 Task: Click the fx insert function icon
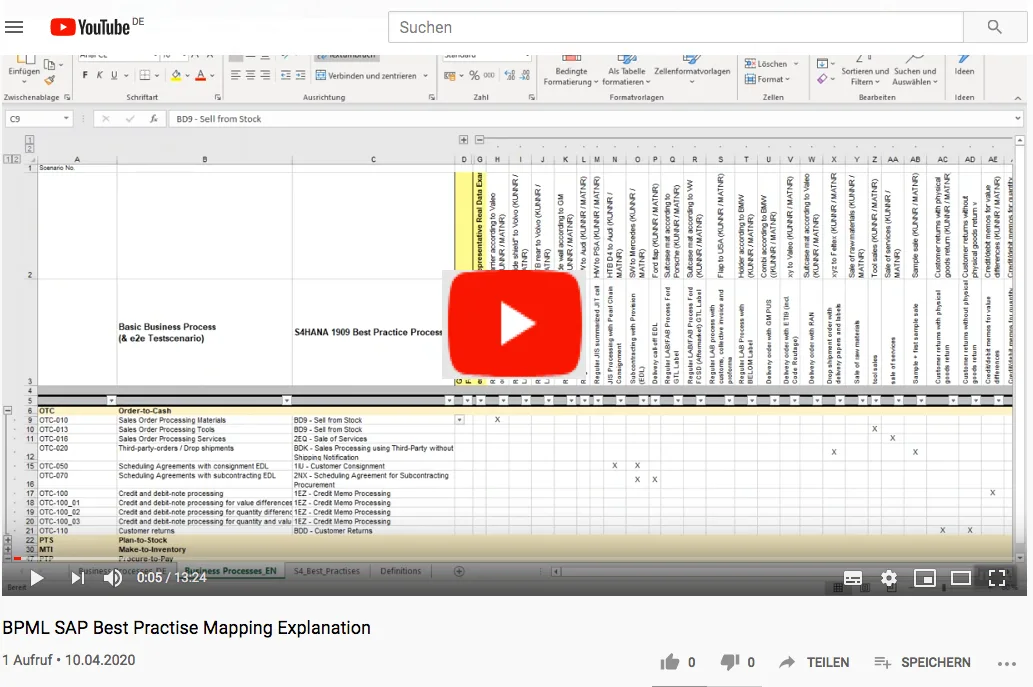tap(154, 119)
